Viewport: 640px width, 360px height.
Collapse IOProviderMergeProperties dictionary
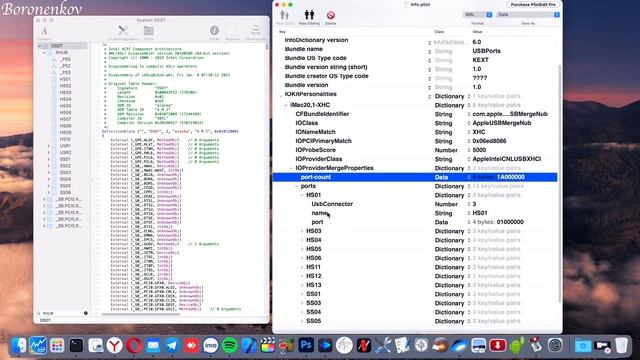291,168
